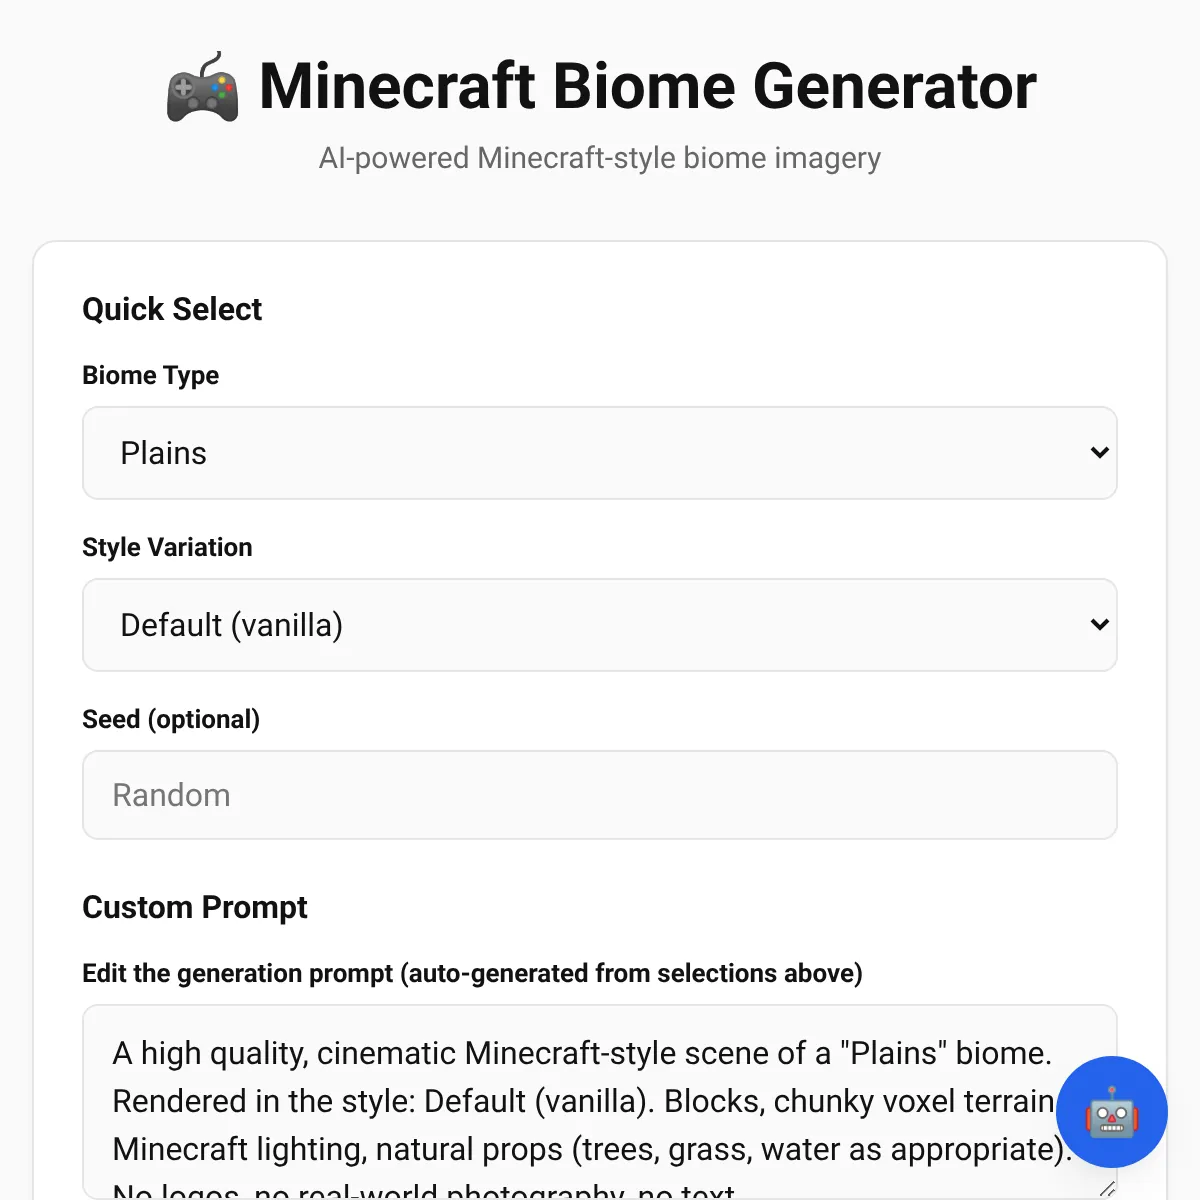This screenshot has width=1200, height=1200.
Task: Focus the Seed input field showing Random
Action: [598, 795]
